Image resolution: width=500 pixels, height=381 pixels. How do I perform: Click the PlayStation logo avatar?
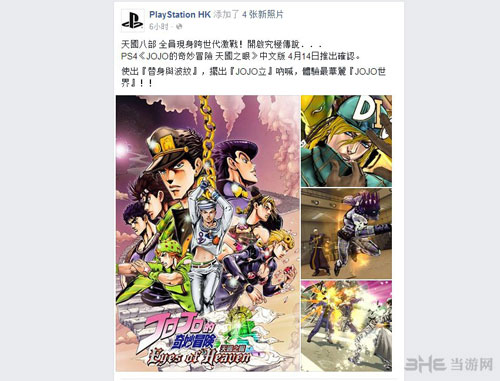coord(133,20)
